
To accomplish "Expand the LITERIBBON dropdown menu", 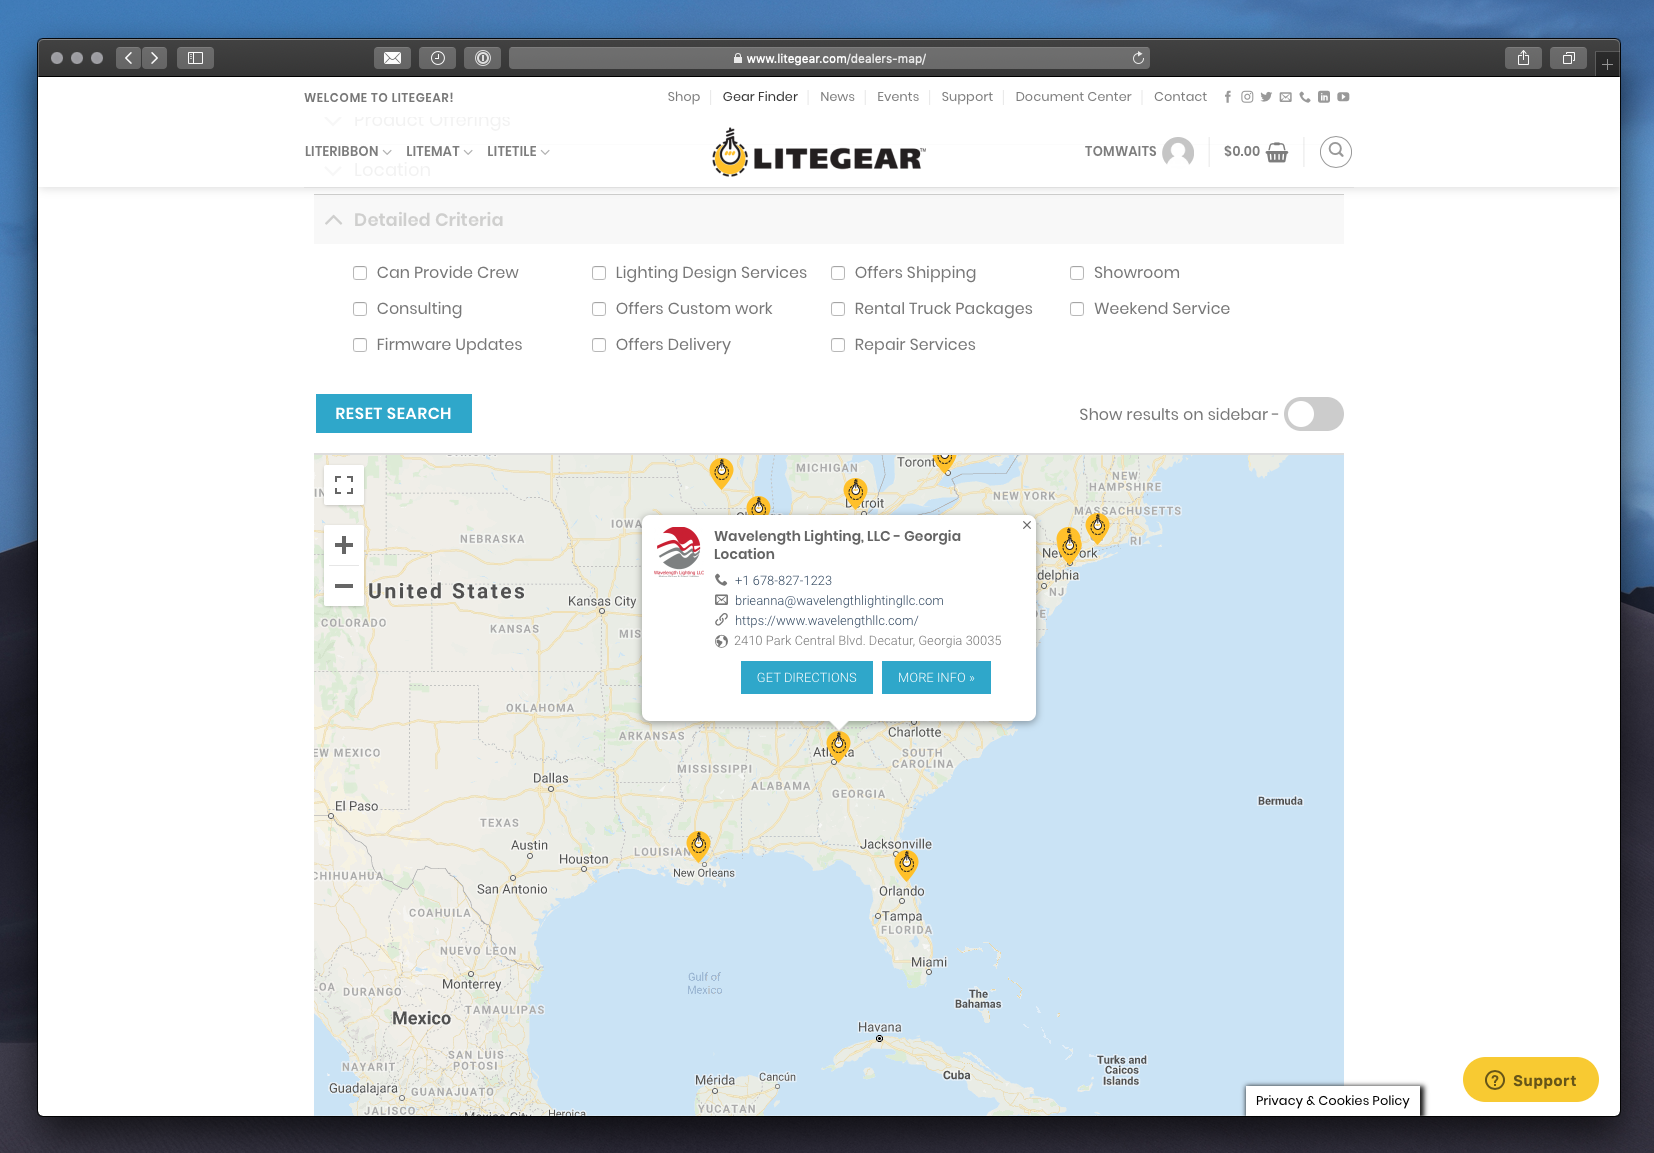I will pyautogui.click(x=348, y=152).
